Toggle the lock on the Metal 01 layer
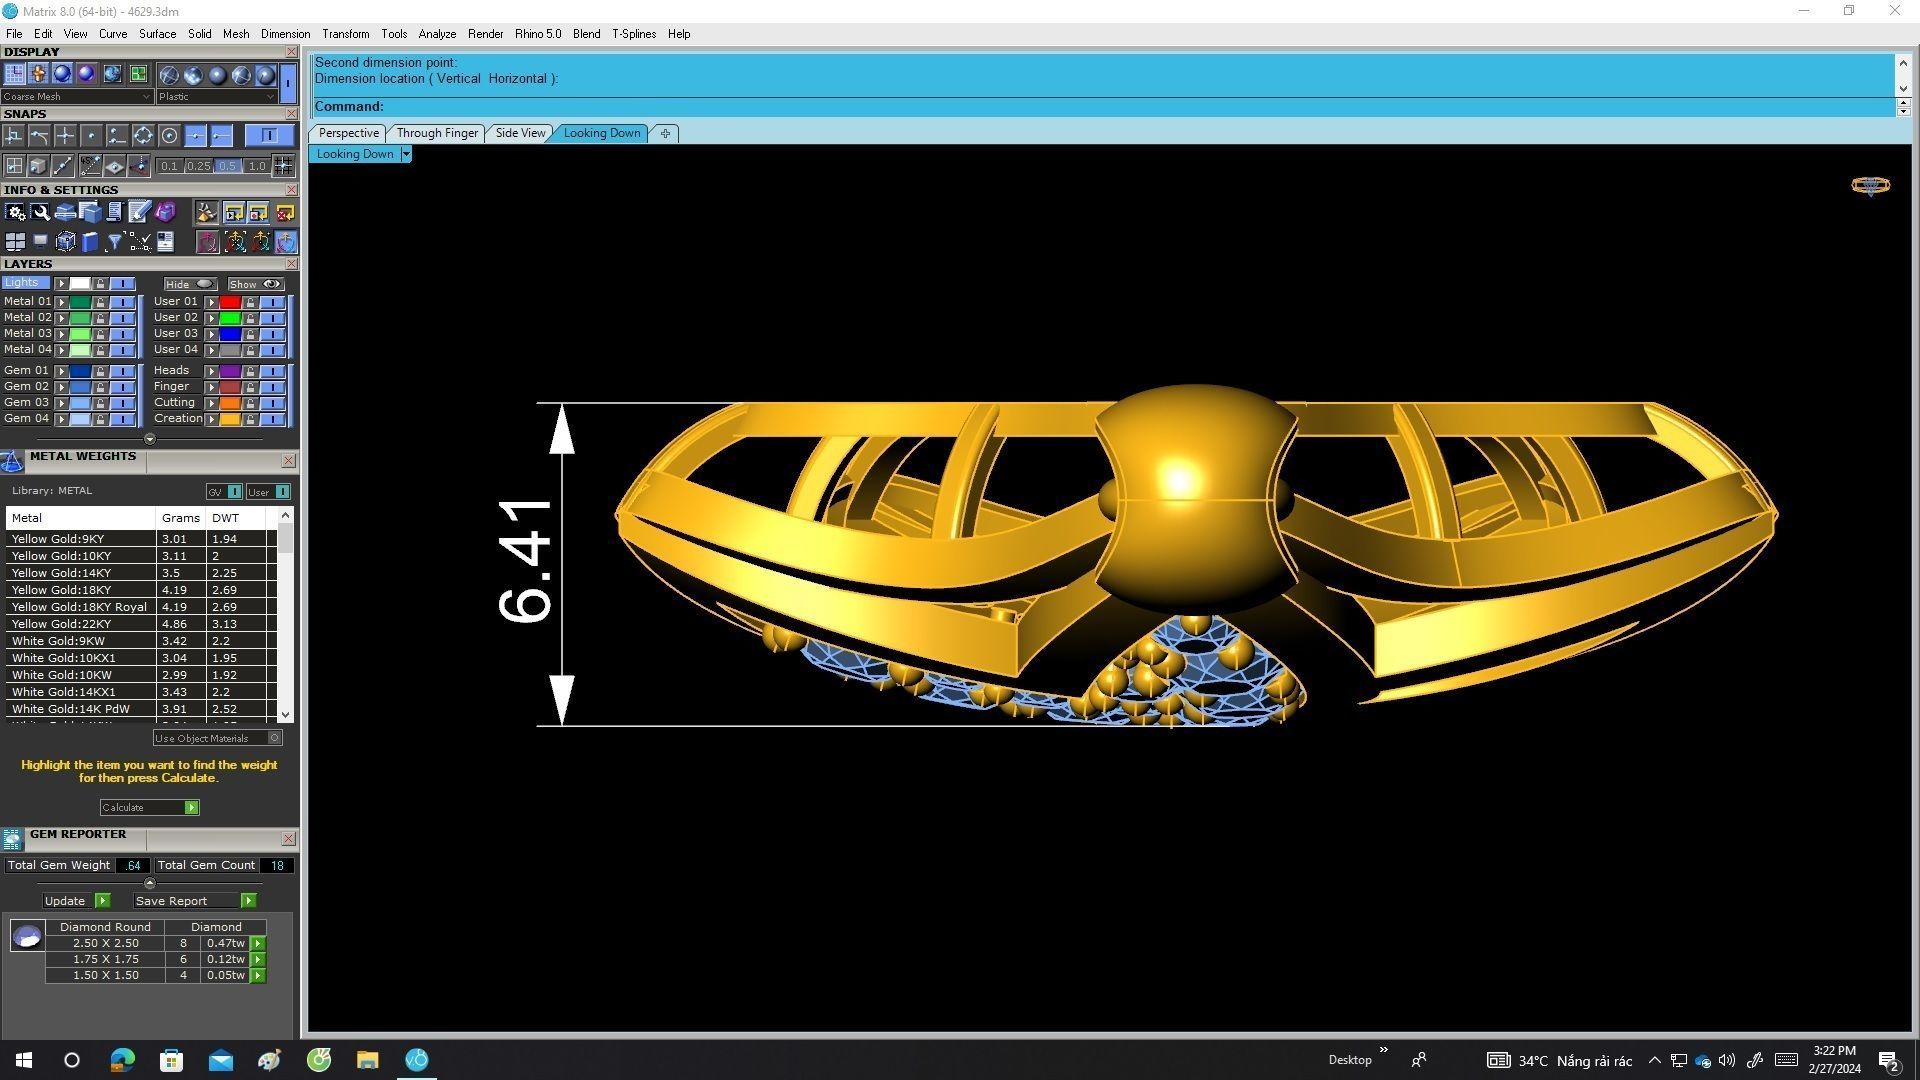Image resolution: width=1920 pixels, height=1080 pixels. click(x=100, y=302)
